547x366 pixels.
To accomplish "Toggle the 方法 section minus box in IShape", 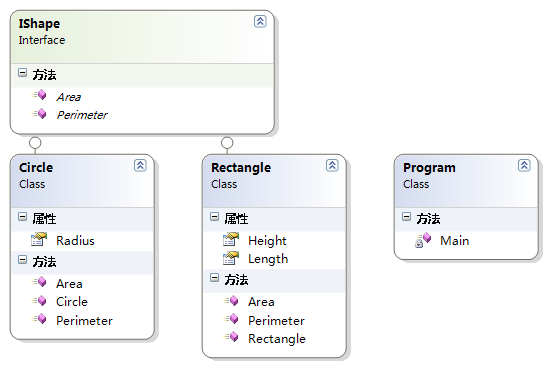I will (22, 73).
